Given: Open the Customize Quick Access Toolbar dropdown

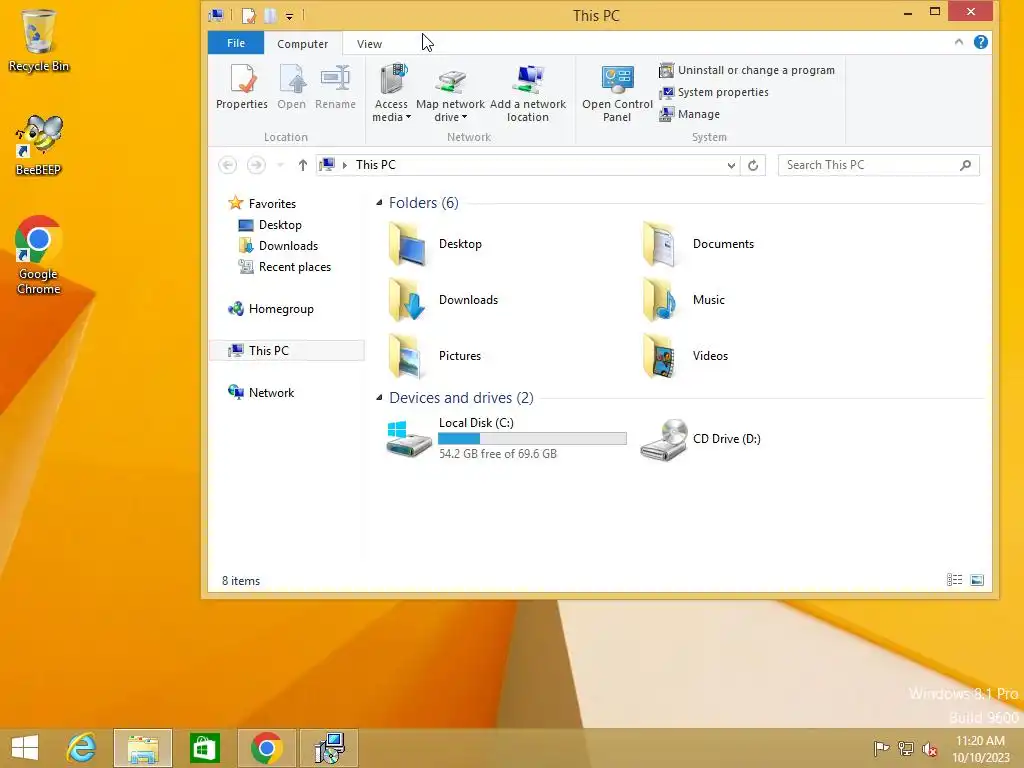Looking at the screenshot, I should (x=289, y=16).
